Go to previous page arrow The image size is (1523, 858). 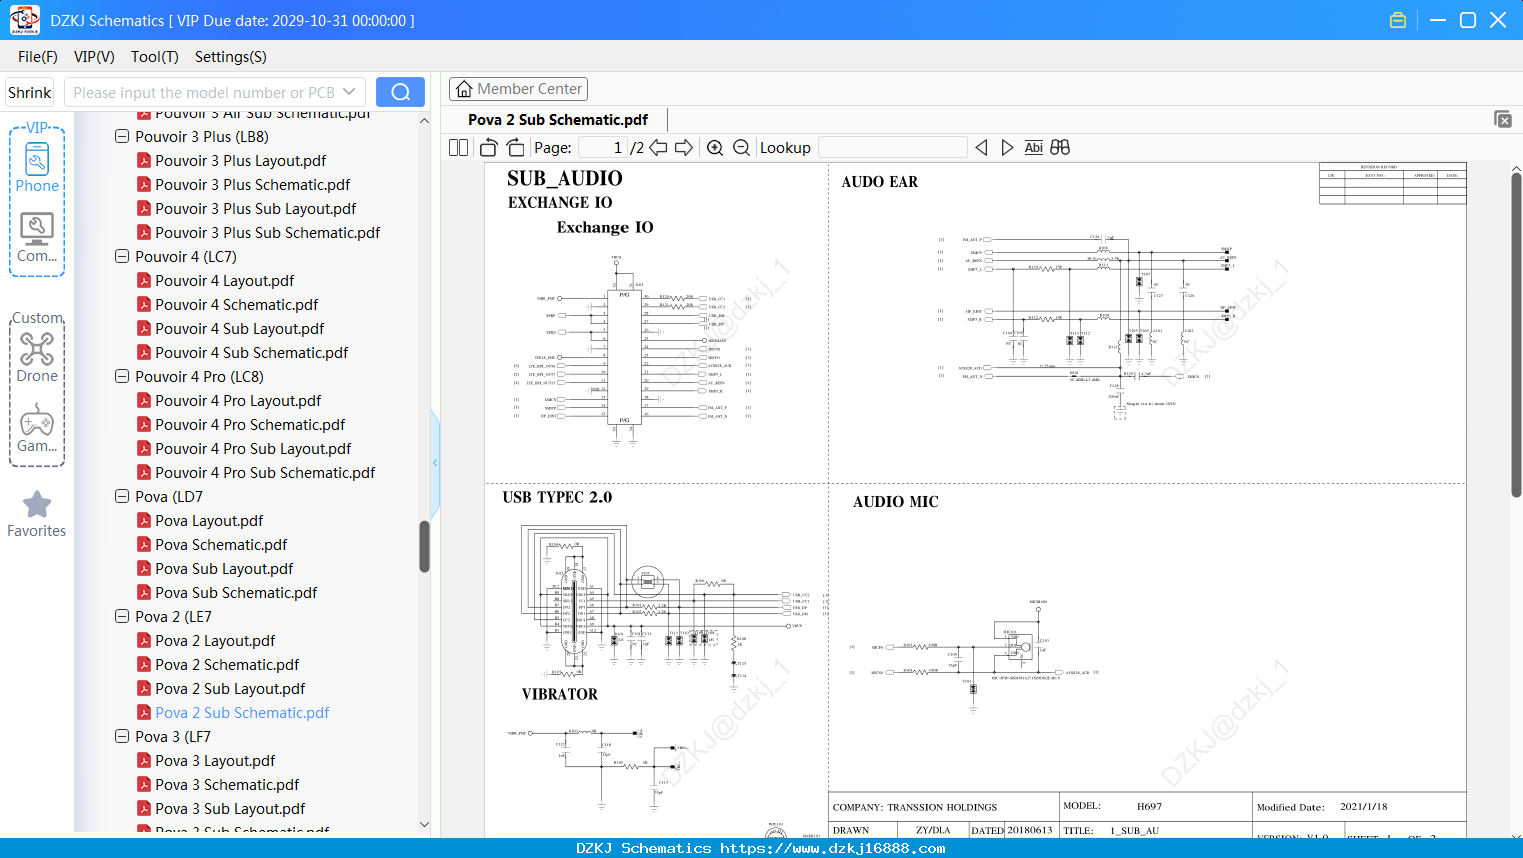658,147
